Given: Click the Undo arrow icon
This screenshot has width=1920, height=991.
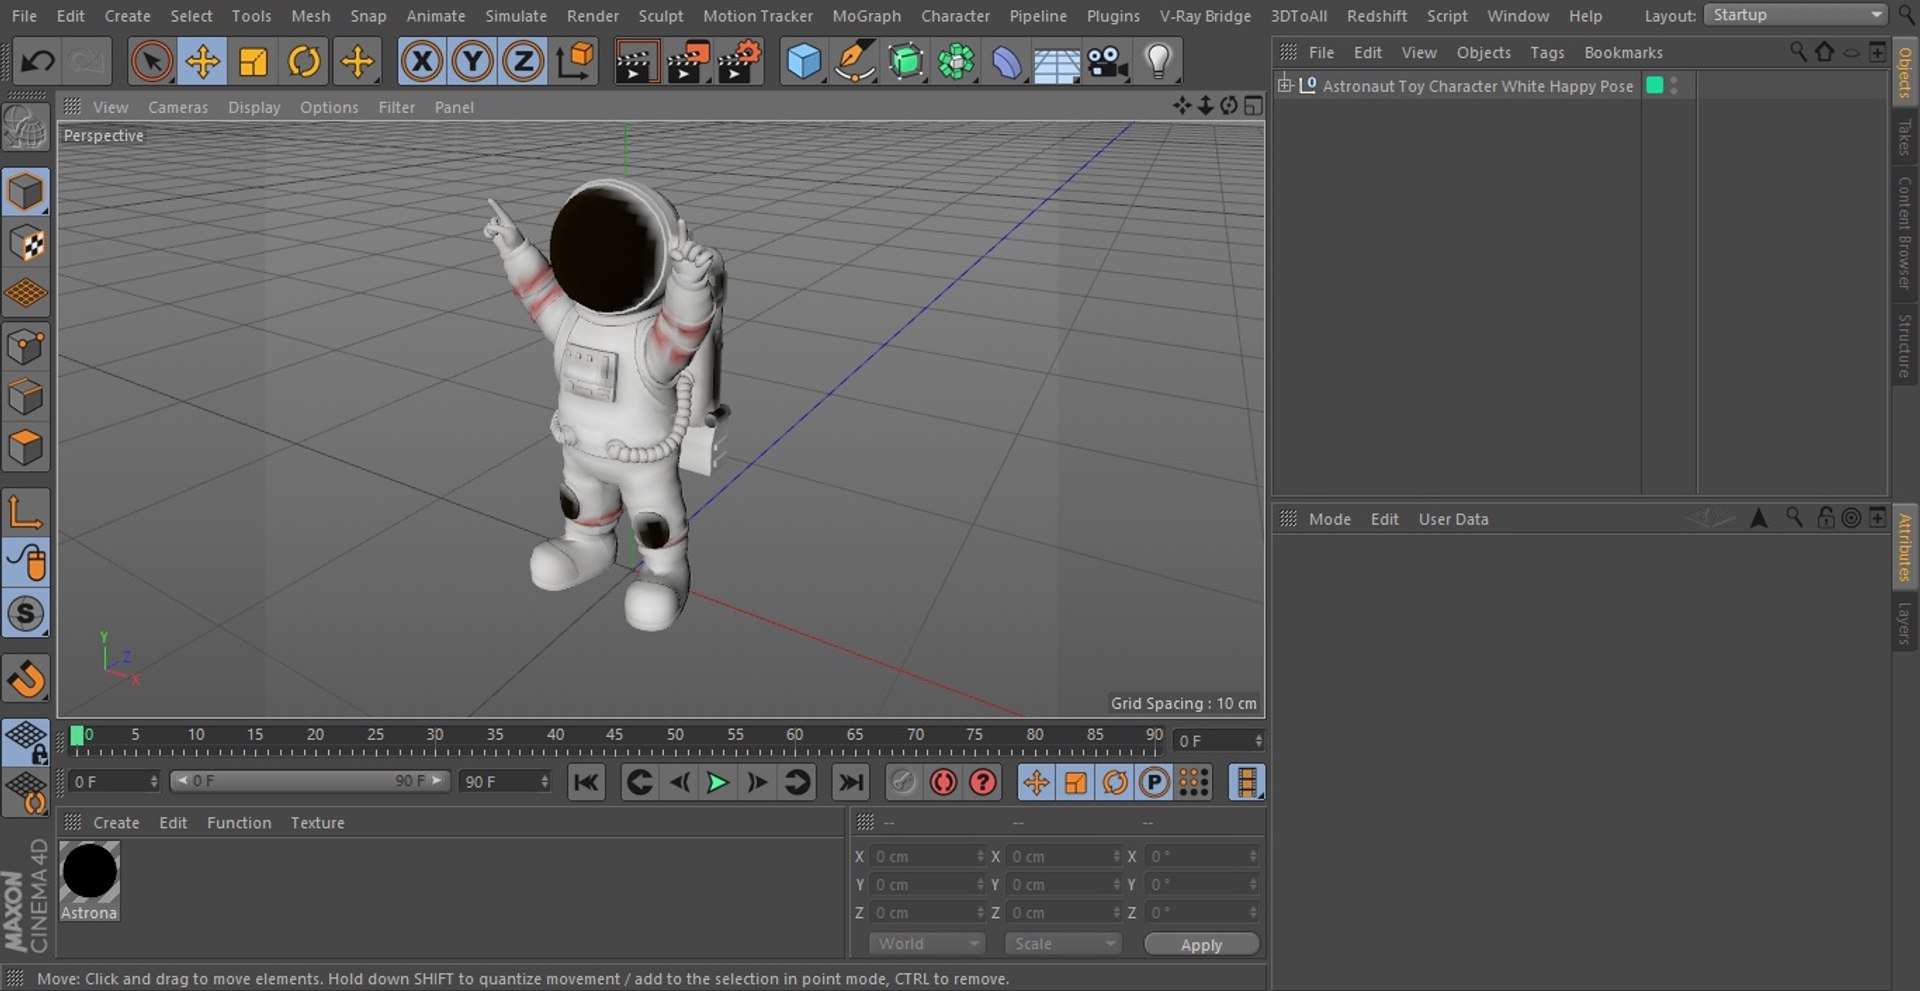Looking at the screenshot, I should coord(38,62).
